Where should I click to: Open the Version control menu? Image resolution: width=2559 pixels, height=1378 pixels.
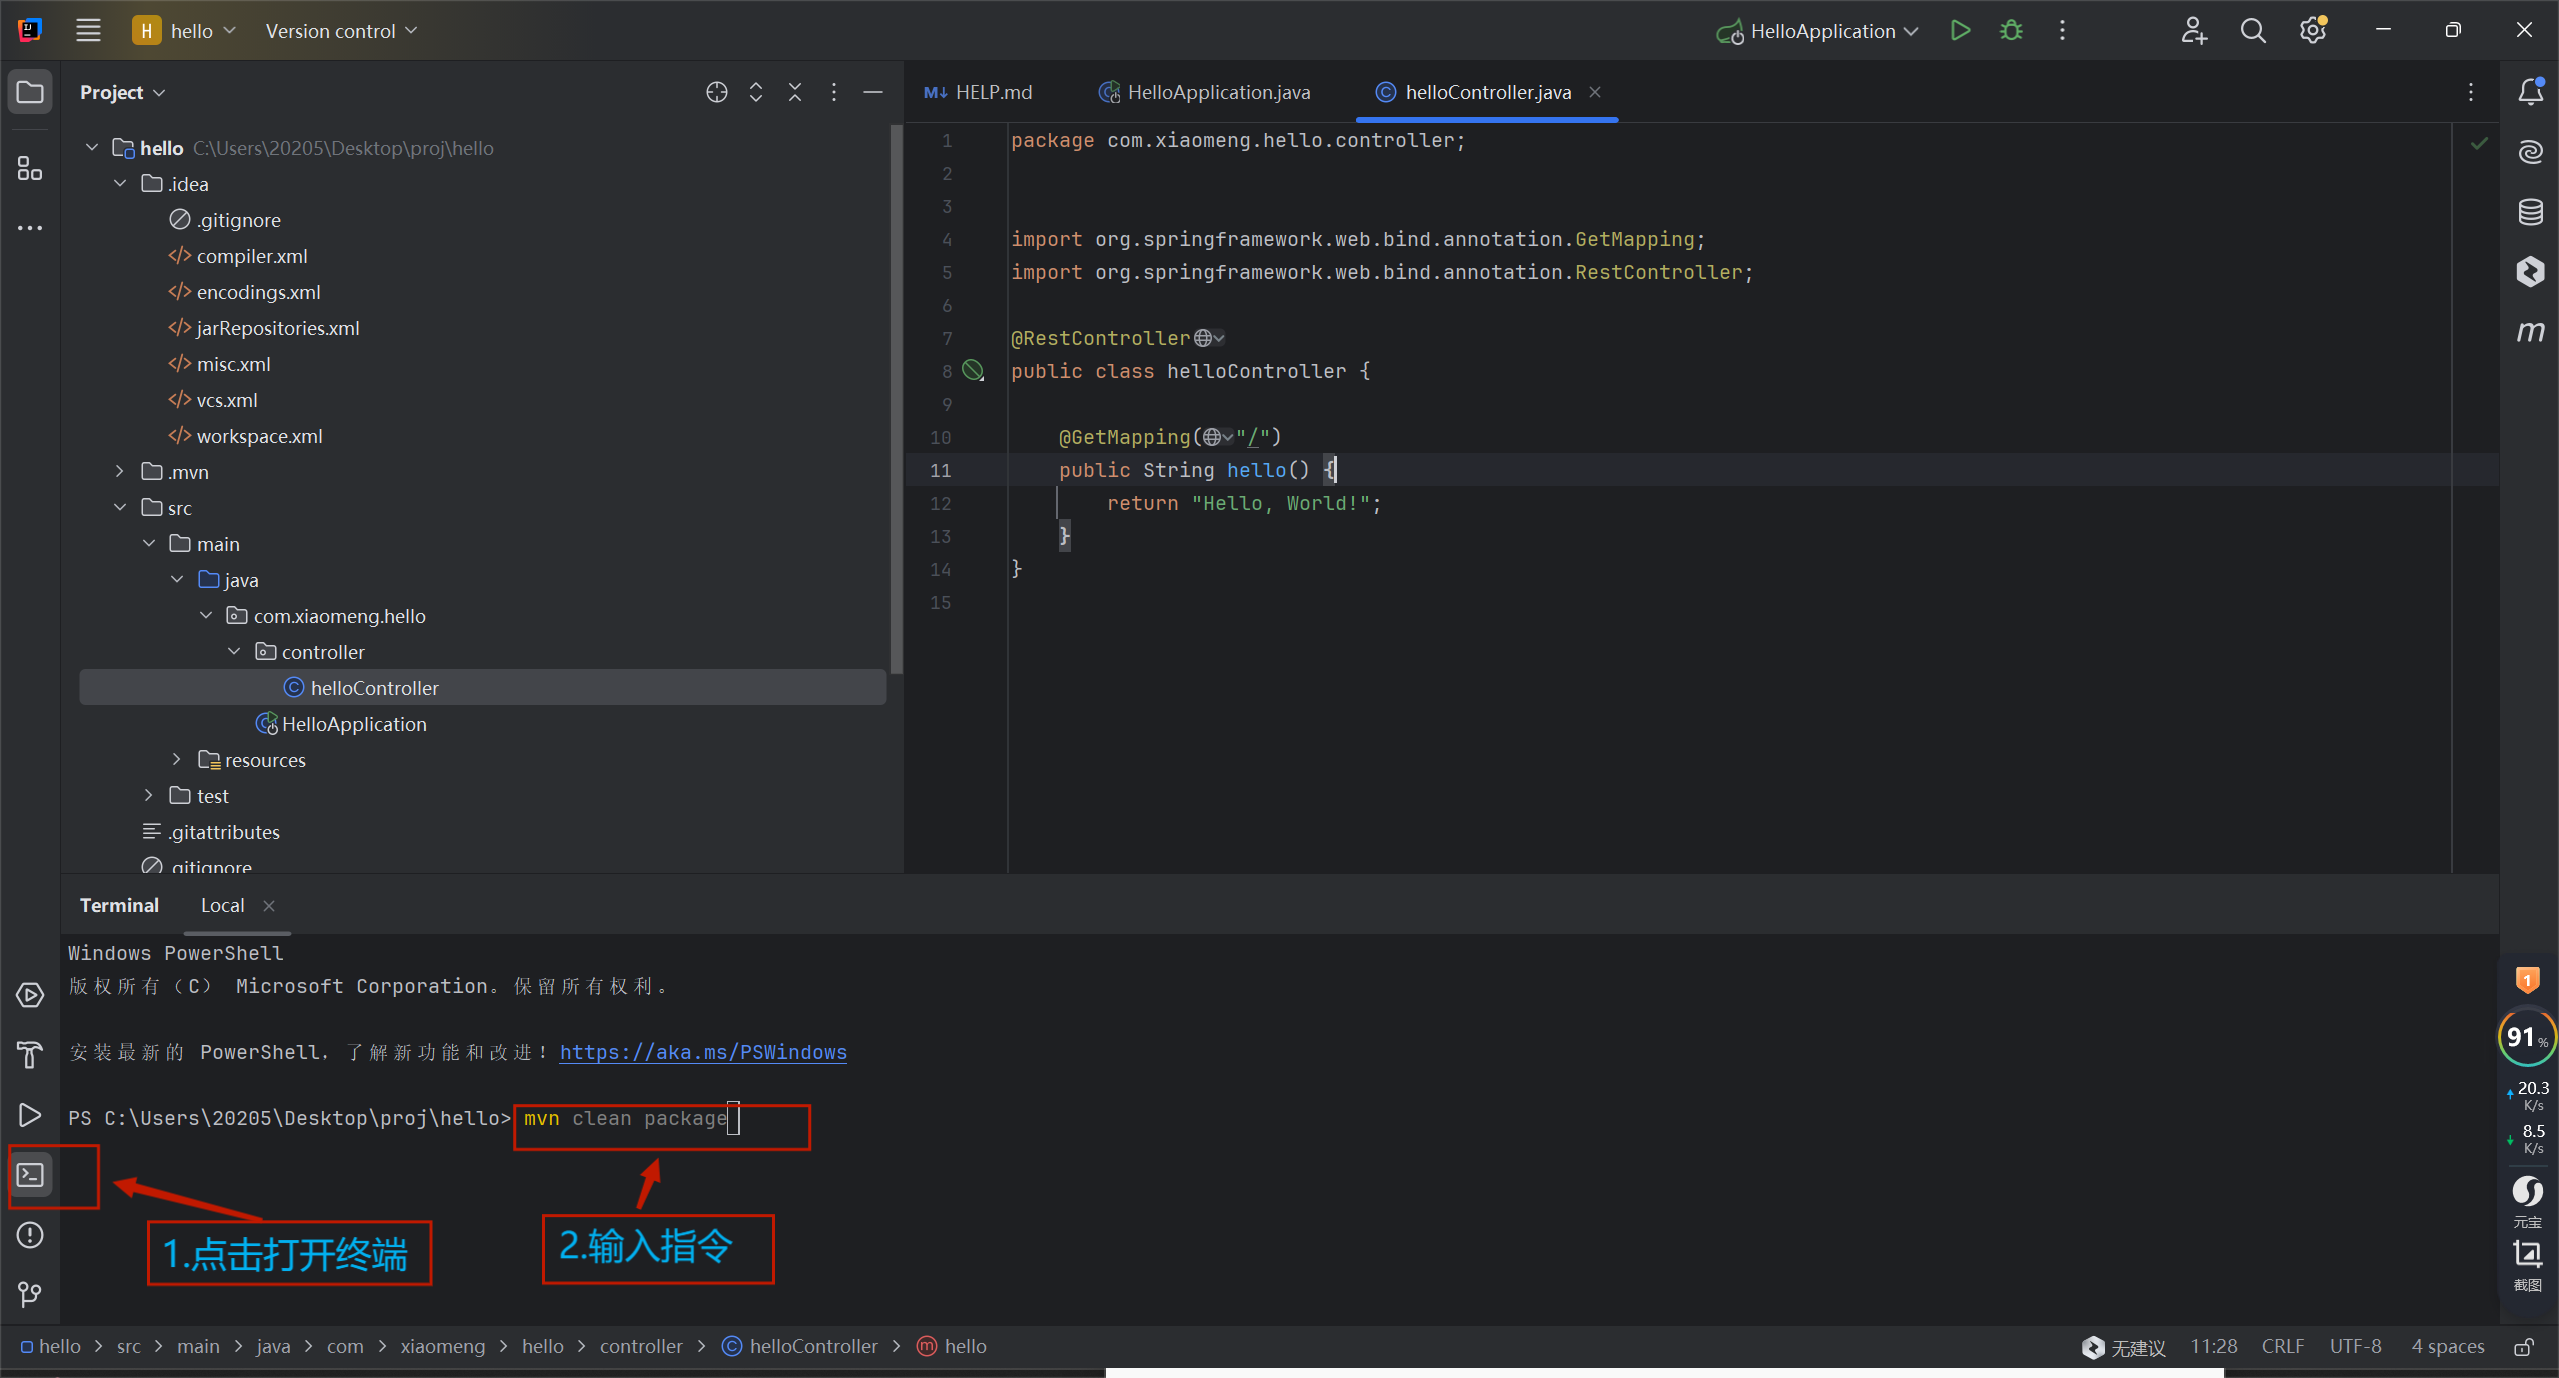coord(341,31)
